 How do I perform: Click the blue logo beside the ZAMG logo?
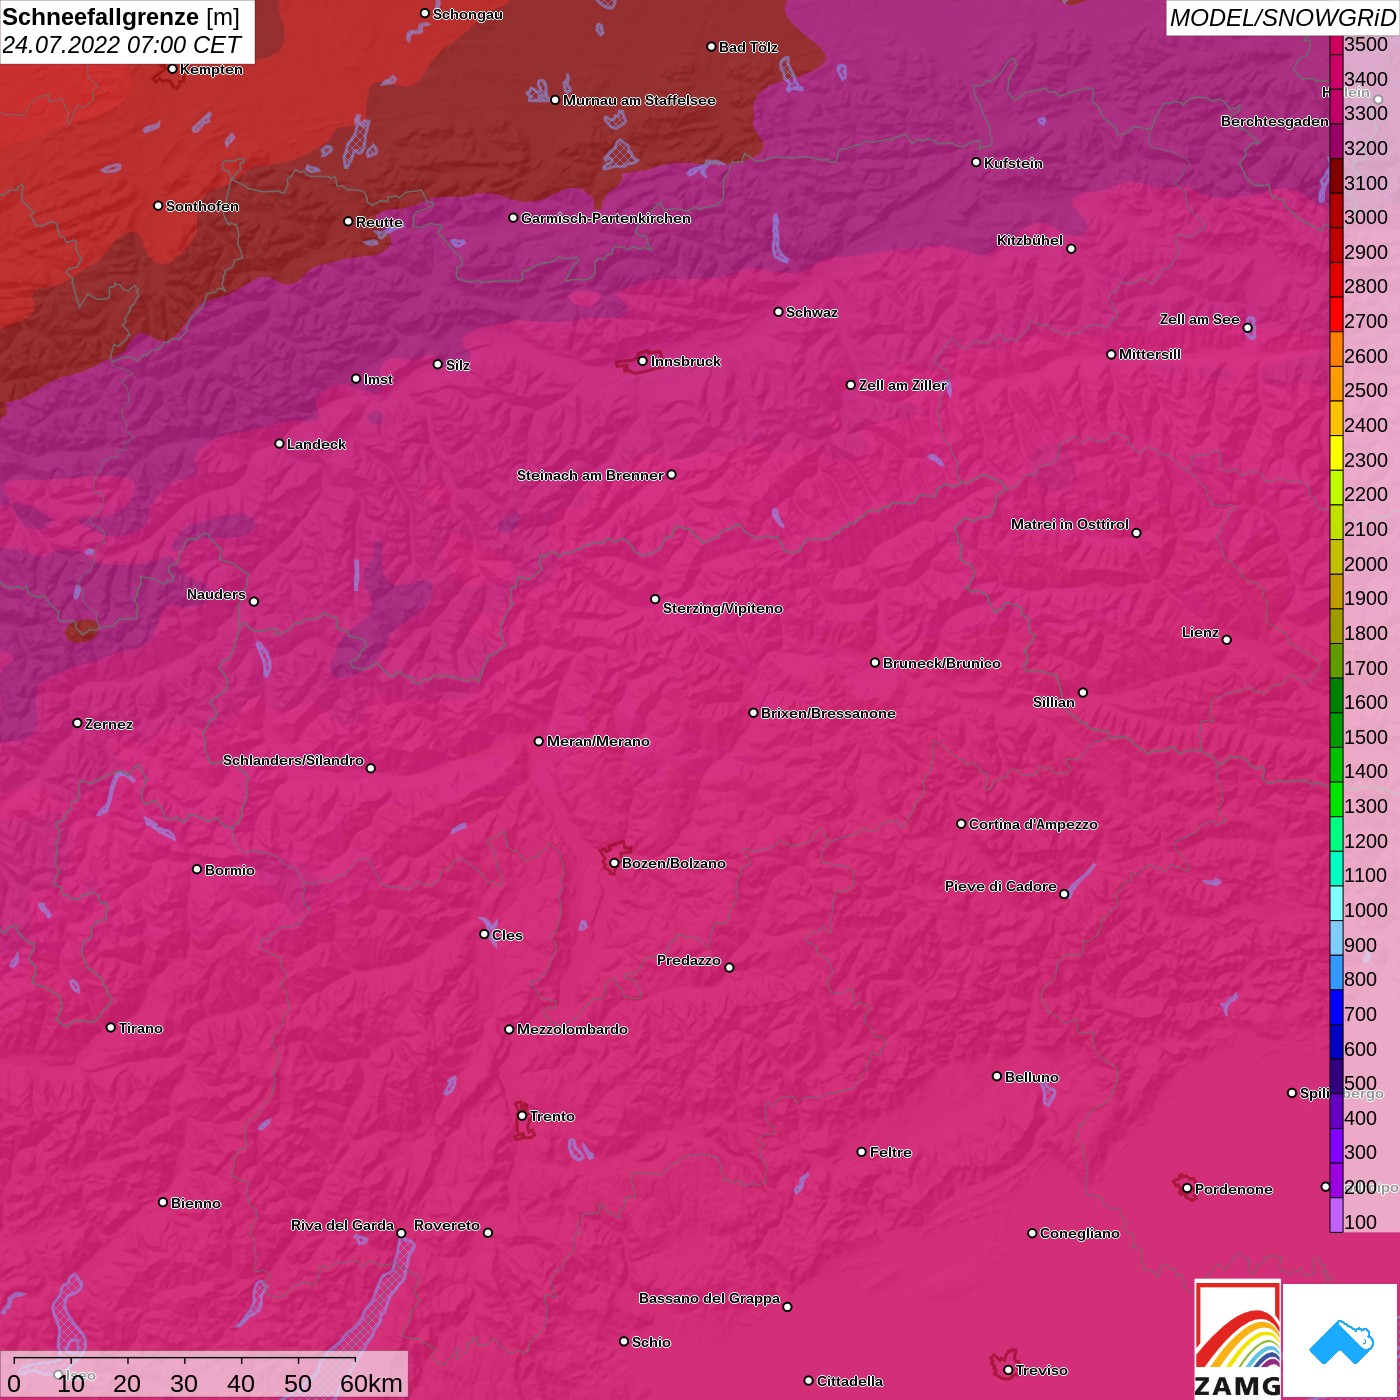click(1340, 1341)
